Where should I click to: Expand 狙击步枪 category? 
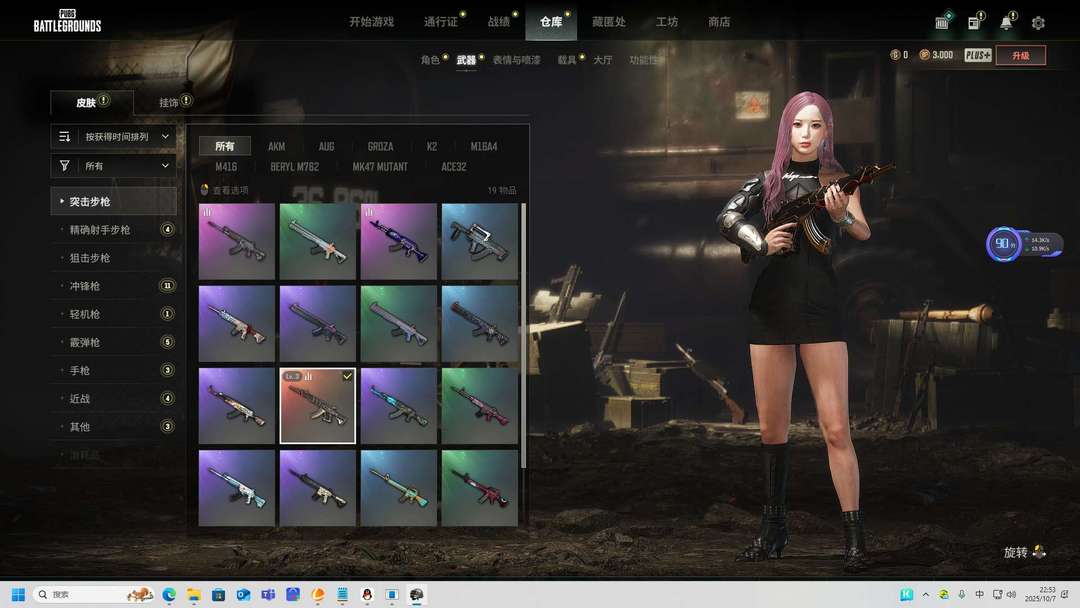[114, 258]
